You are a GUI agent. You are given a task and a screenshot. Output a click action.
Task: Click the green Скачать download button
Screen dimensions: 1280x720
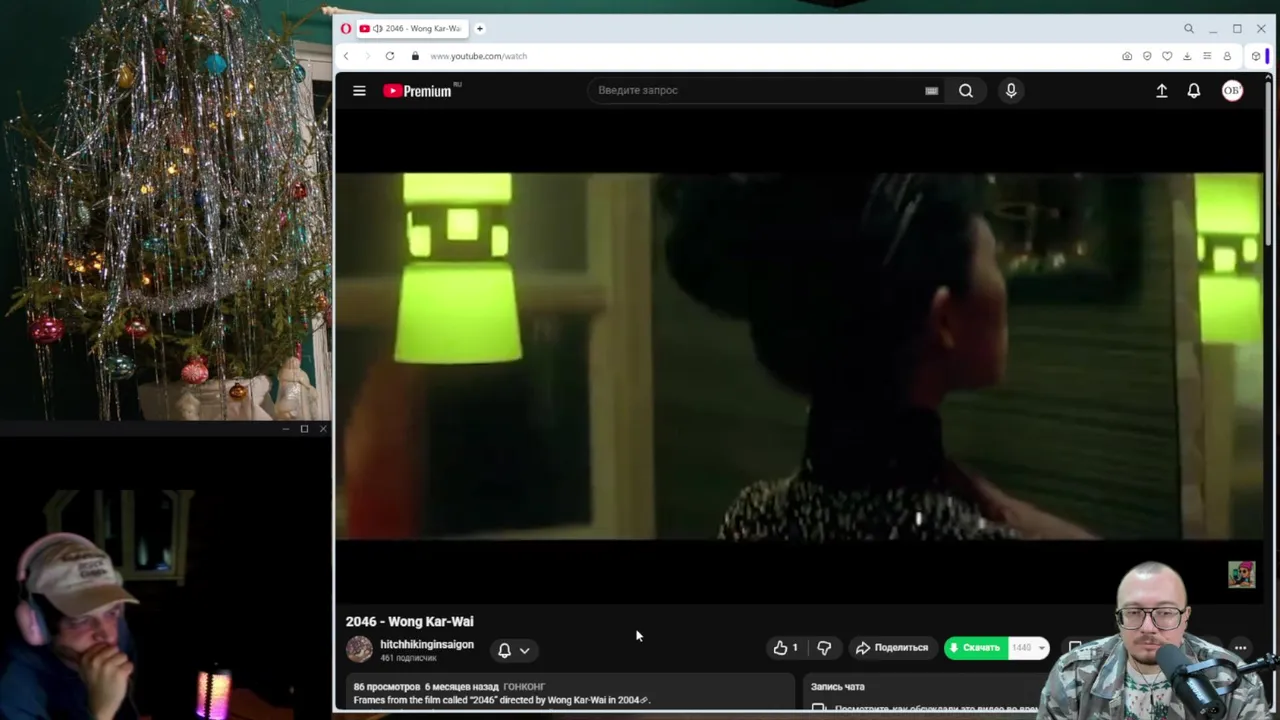[975, 648]
